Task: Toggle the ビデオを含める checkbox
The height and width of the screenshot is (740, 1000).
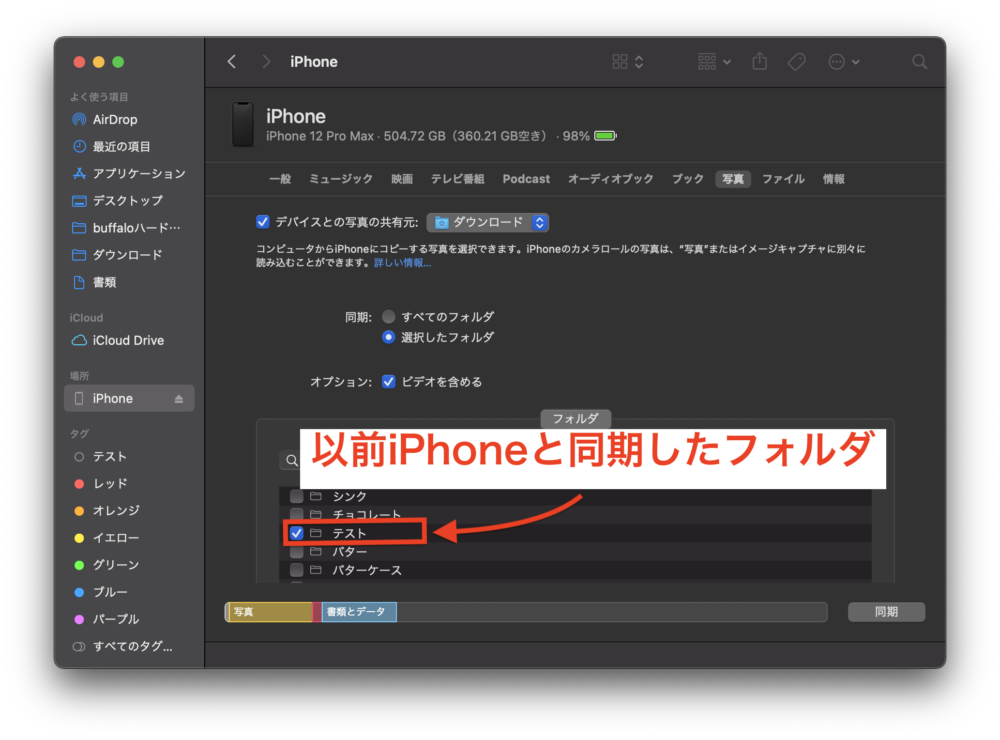Action: (x=388, y=381)
